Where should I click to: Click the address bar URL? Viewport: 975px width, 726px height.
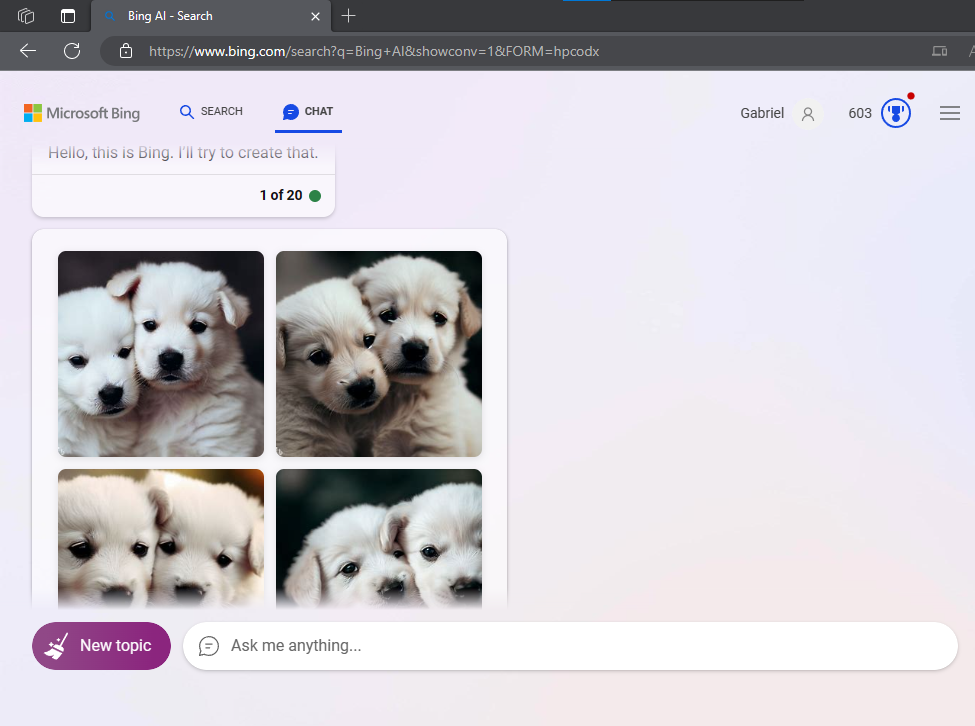[374, 51]
